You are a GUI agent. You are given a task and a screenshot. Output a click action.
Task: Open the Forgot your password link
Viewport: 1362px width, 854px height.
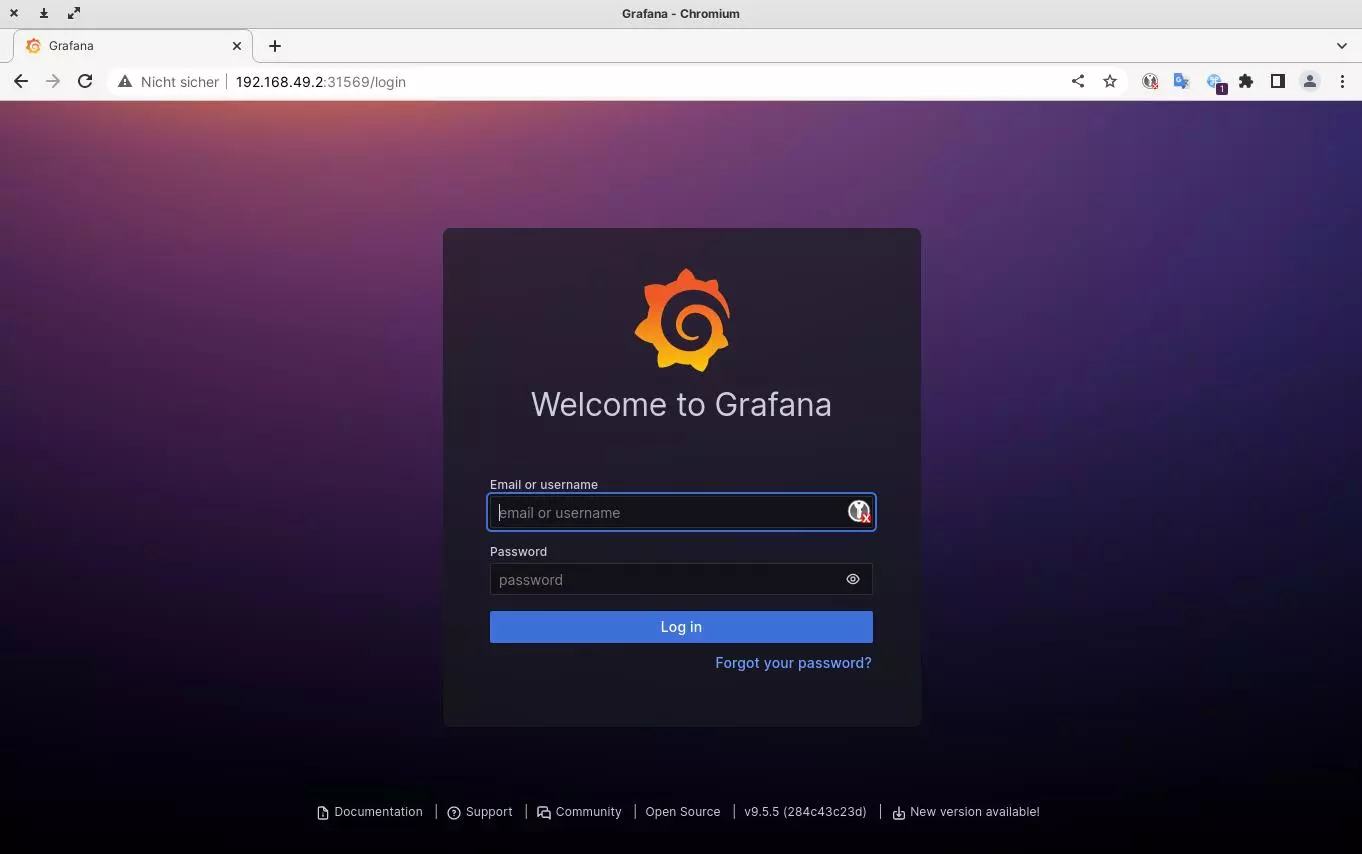point(793,663)
